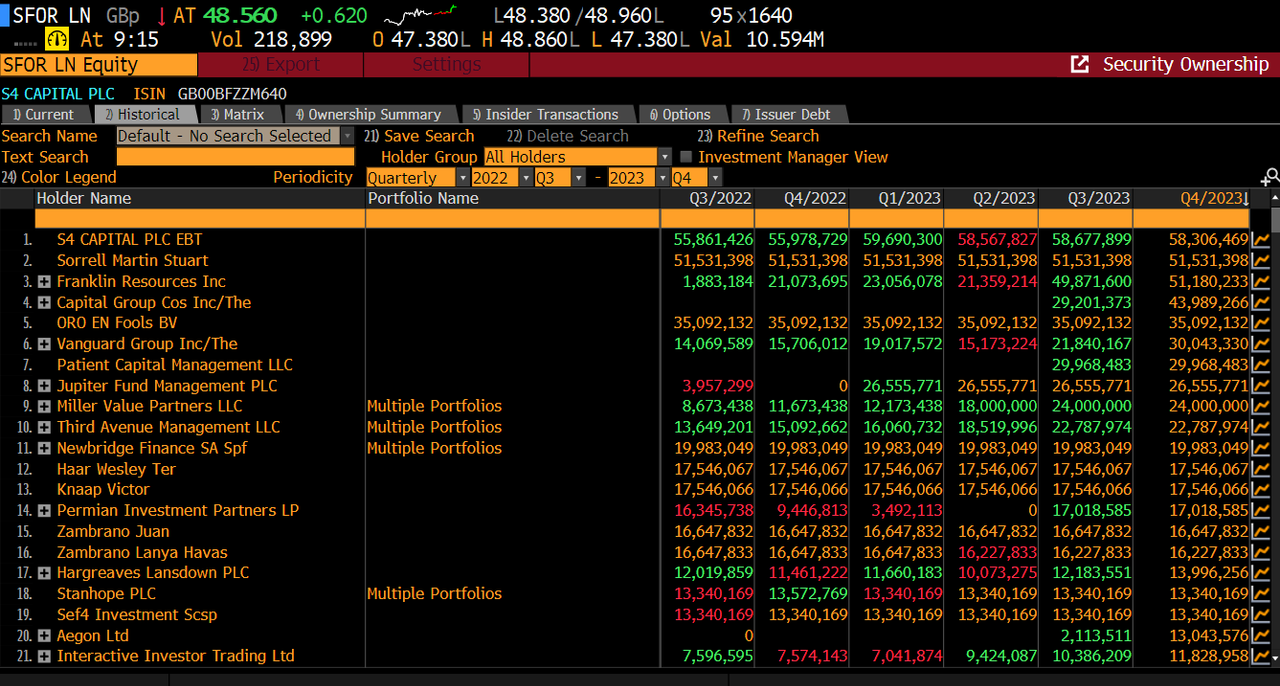
Task: Expand Newbridge Finance SA Spf holder
Action: pyautogui.click(x=44, y=448)
